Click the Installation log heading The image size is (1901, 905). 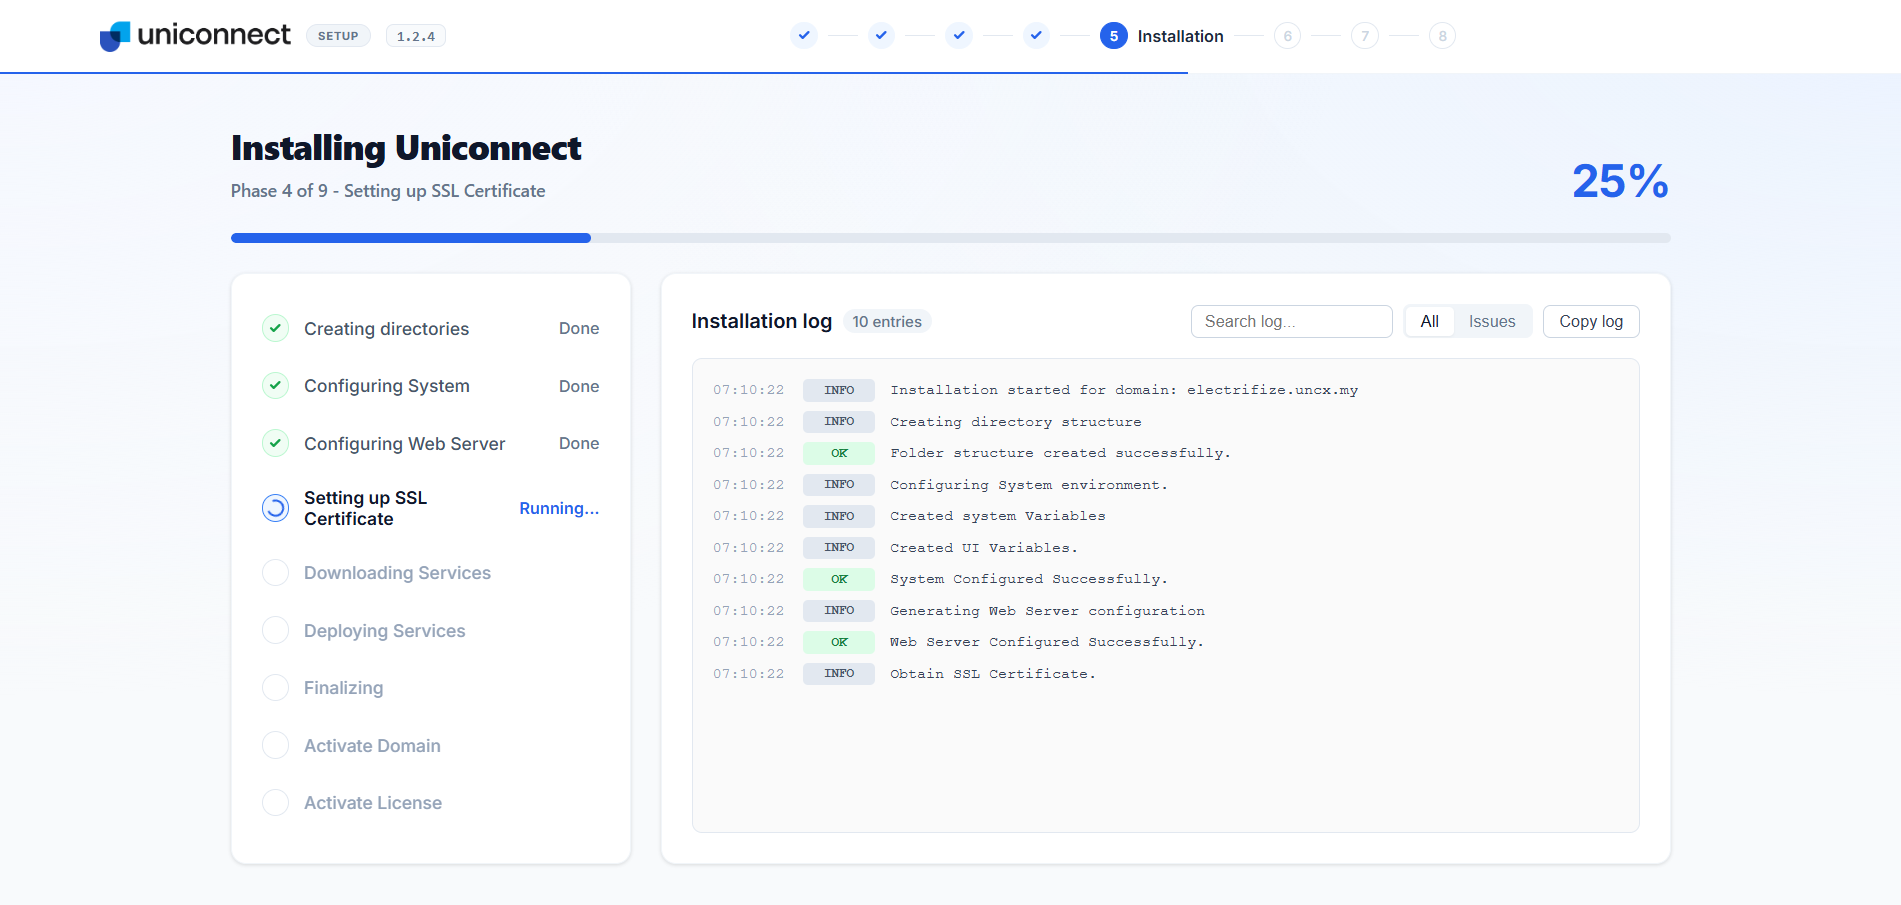762,321
